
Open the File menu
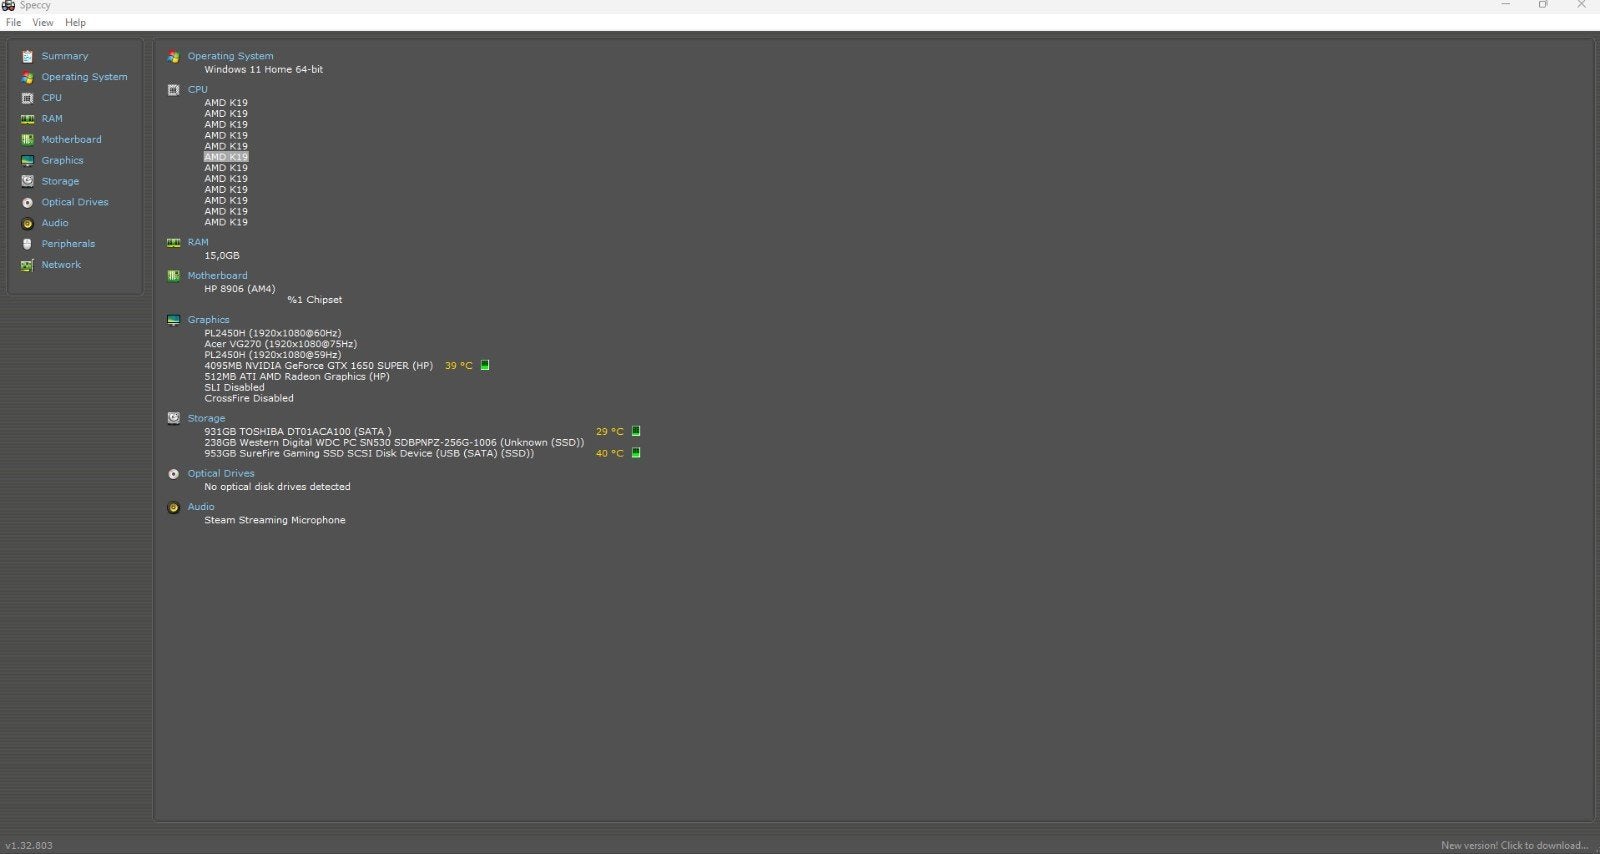click(13, 22)
